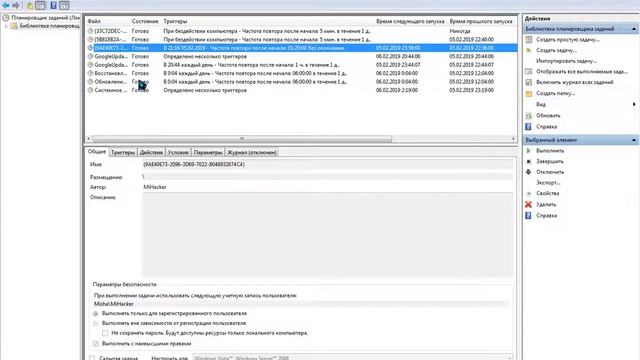Screen dimensions: 640x360
Task: Toggle the console tree toolbar icon
Action: point(40,5)
